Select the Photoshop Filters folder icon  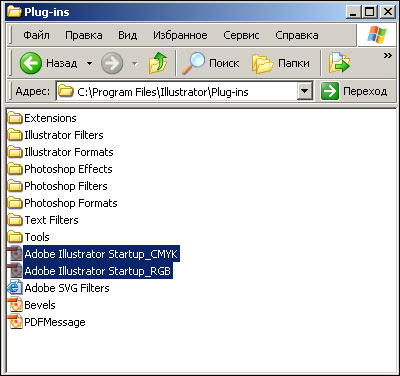coord(15,186)
